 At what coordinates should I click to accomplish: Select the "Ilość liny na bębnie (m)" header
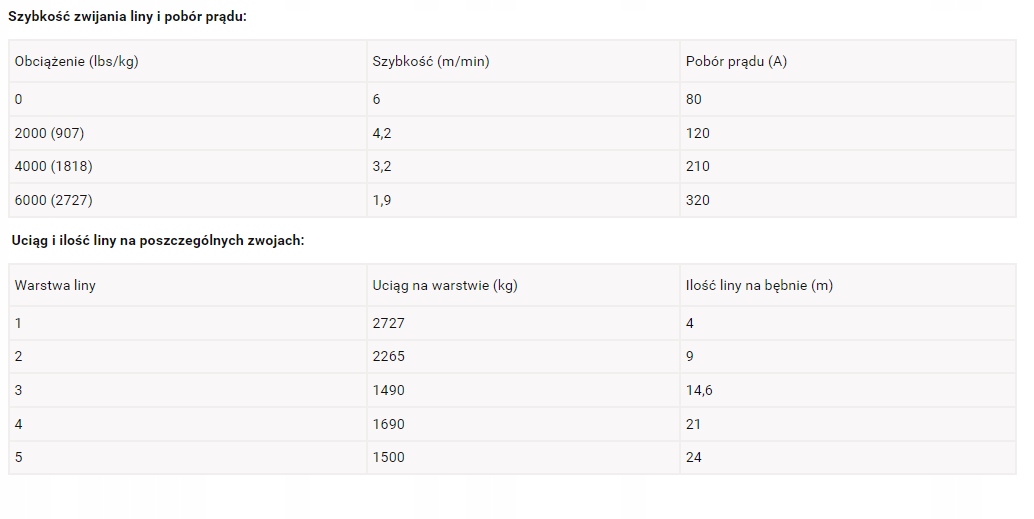point(759,285)
